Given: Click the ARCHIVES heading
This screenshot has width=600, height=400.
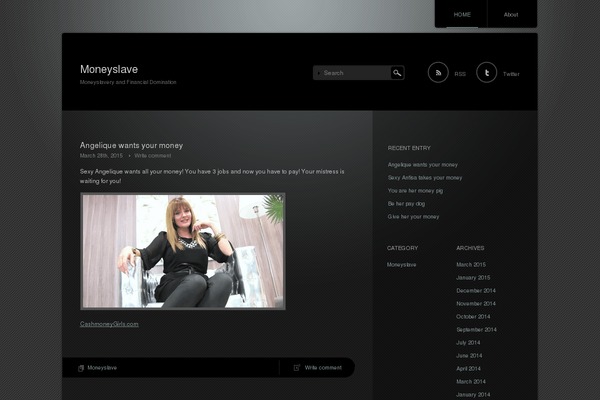Looking at the screenshot, I should click(470, 248).
